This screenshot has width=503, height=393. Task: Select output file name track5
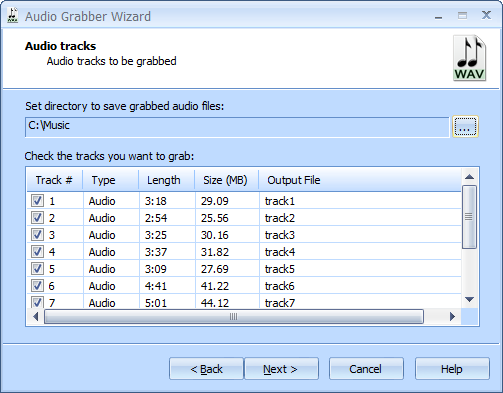(280, 269)
